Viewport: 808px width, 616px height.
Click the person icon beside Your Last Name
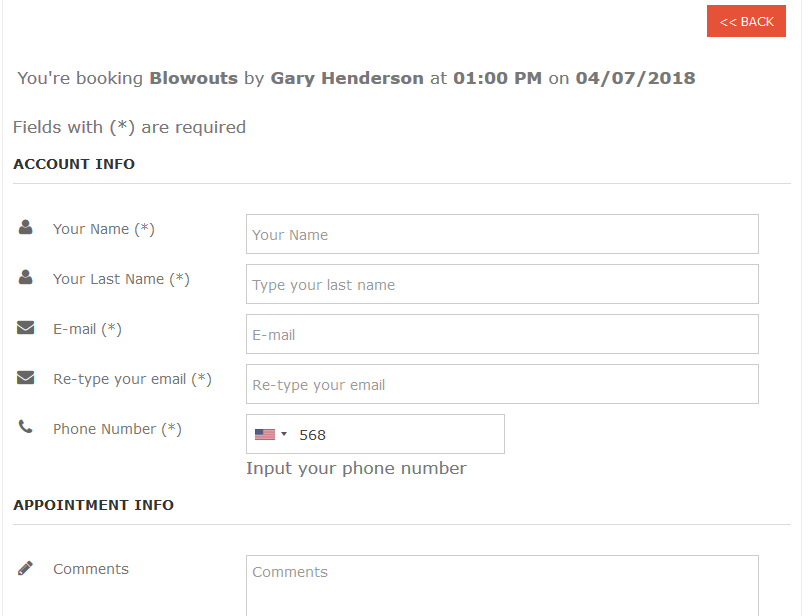click(x=25, y=277)
